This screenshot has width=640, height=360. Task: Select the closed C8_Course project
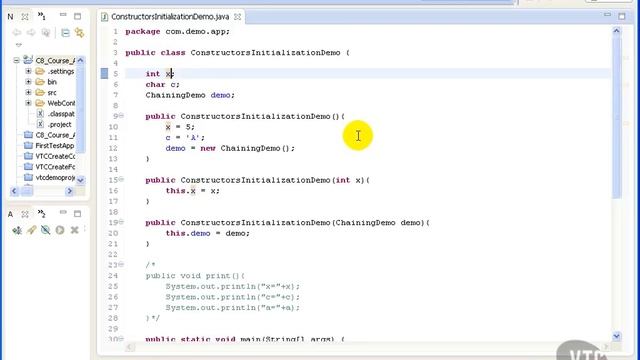(49, 135)
